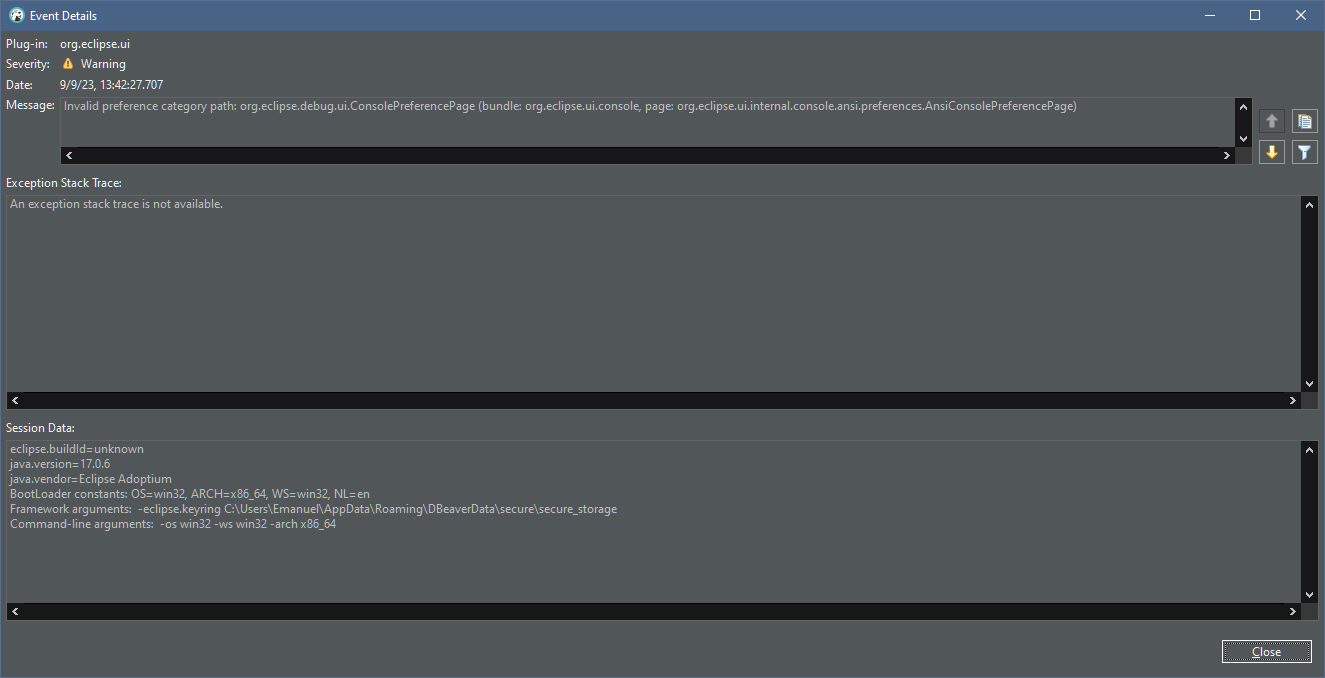Click the eclipse.buildId=unknown session line
This screenshot has width=1325, height=678.
coord(76,448)
